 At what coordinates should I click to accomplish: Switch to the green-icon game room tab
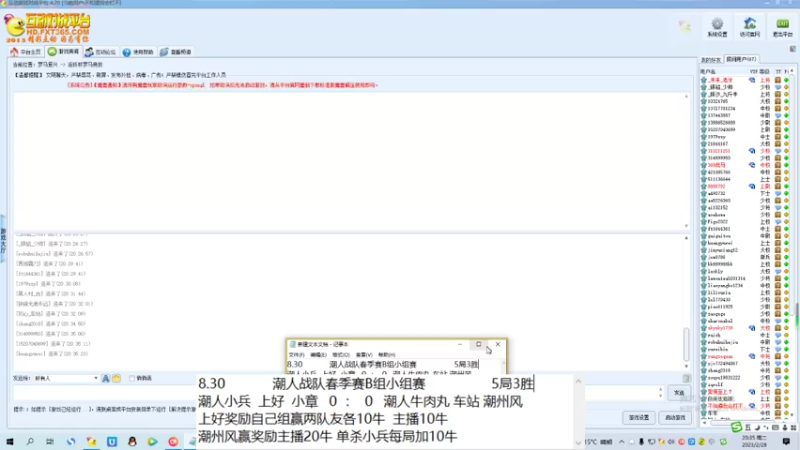pos(64,52)
